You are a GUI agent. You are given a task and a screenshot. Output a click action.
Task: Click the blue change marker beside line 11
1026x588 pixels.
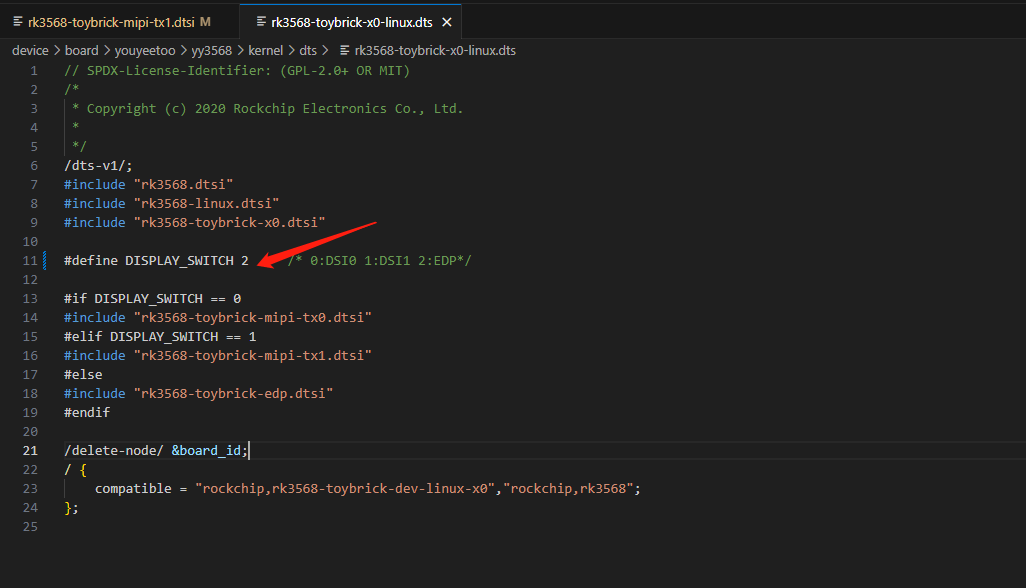pos(45,261)
